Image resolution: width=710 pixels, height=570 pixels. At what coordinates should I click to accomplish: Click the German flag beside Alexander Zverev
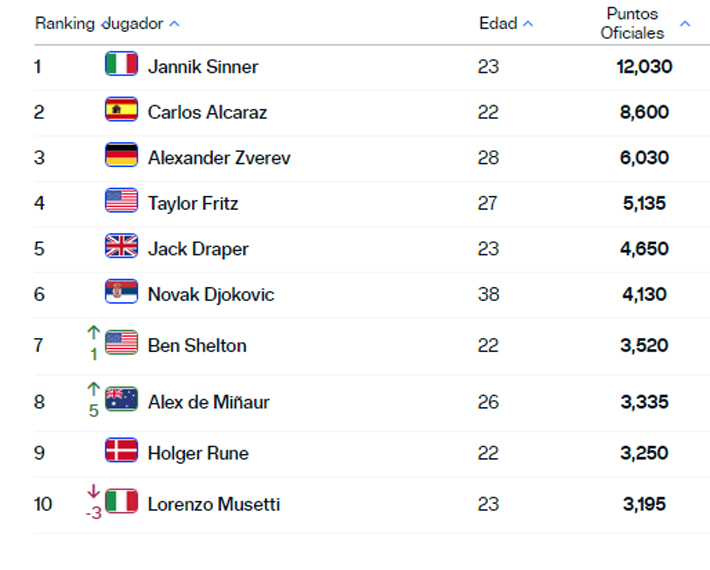pos(121,155)
